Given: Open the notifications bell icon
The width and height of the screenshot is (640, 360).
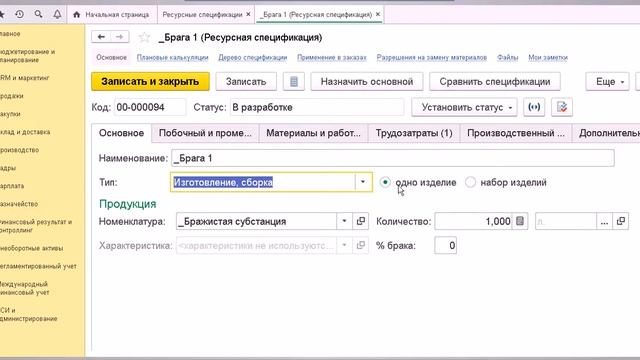Looking at the screenshot, I should 57,14.
